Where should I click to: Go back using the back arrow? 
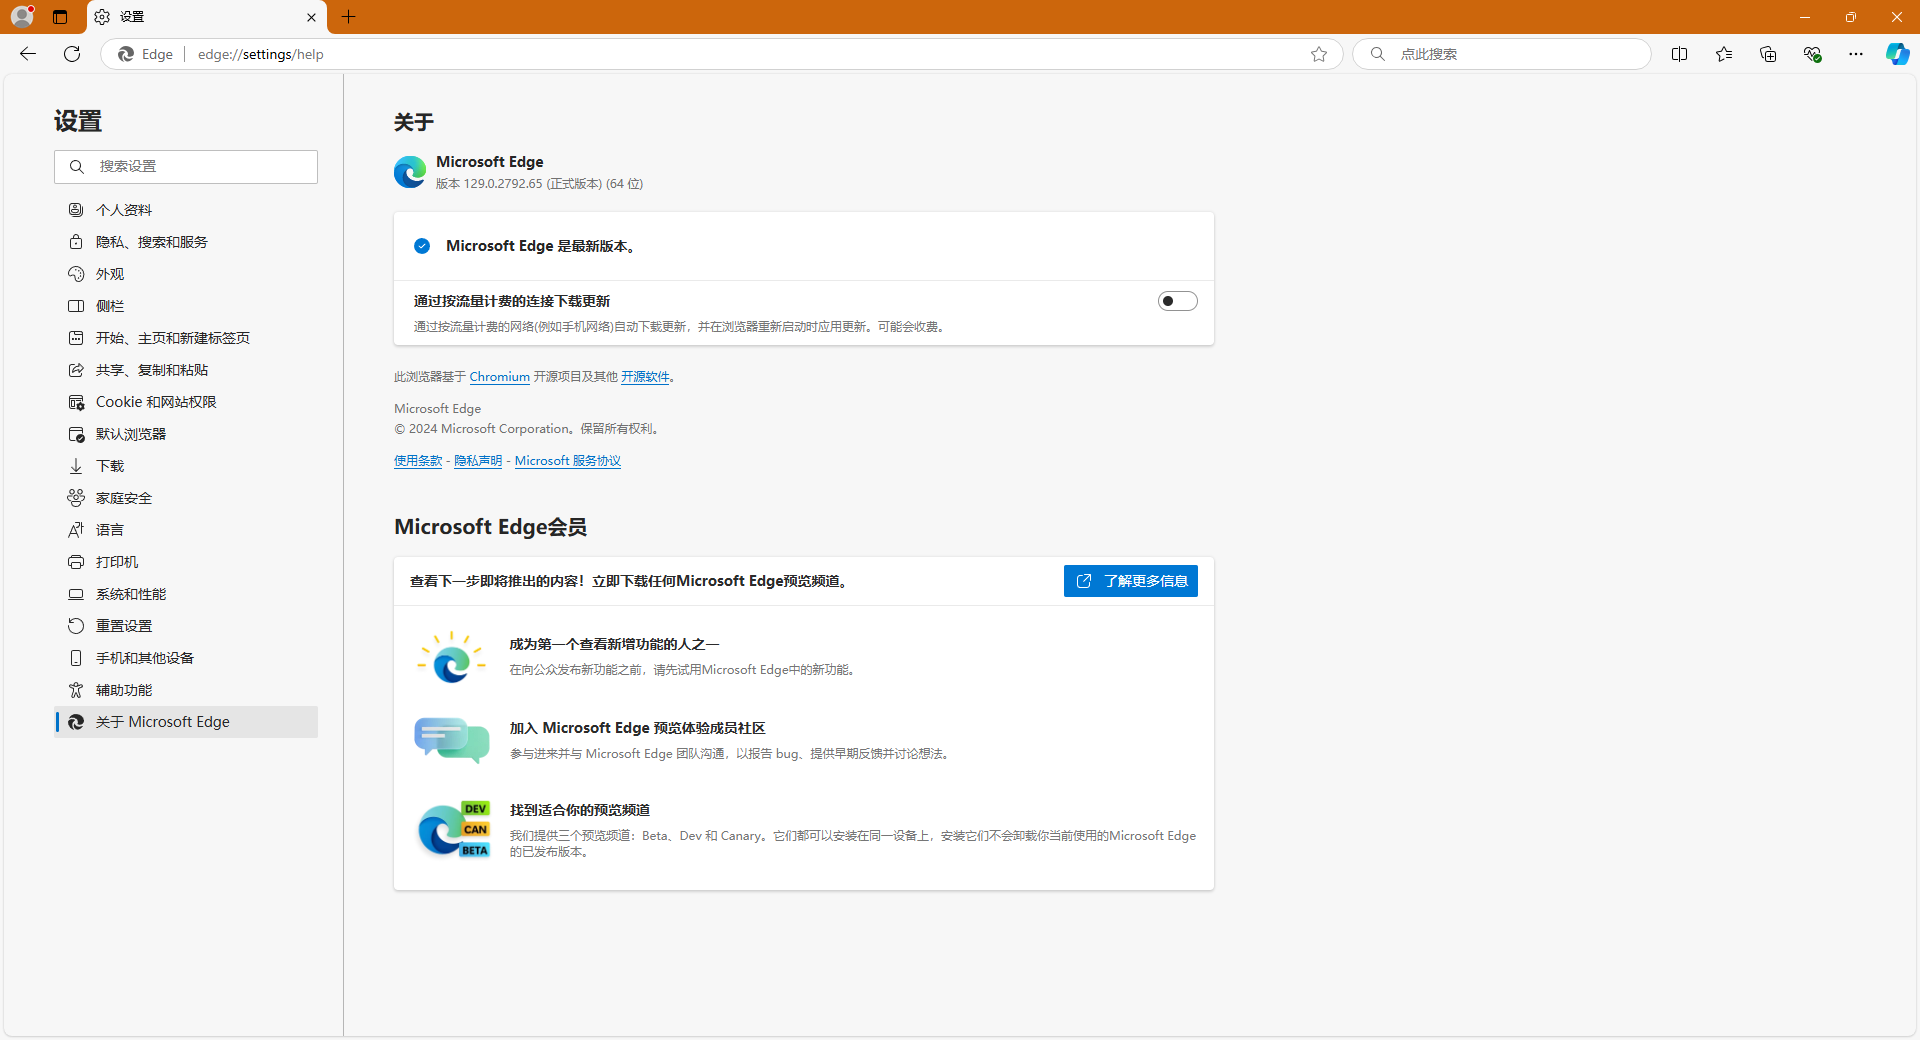(x=28, y=54)
